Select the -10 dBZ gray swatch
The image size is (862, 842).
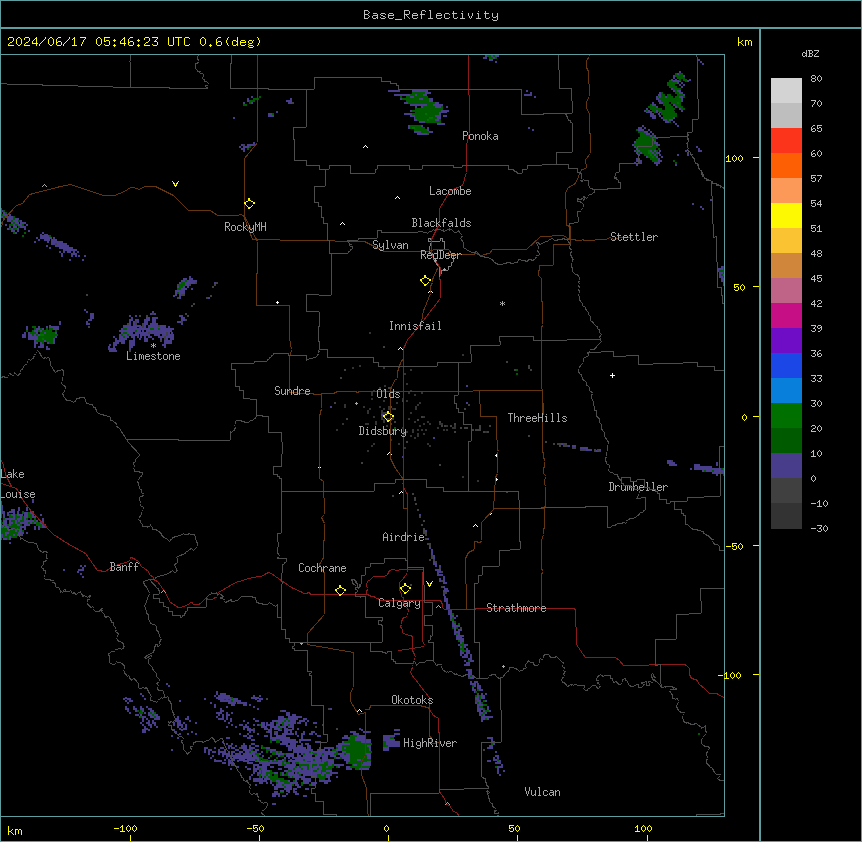click(786, 516)
